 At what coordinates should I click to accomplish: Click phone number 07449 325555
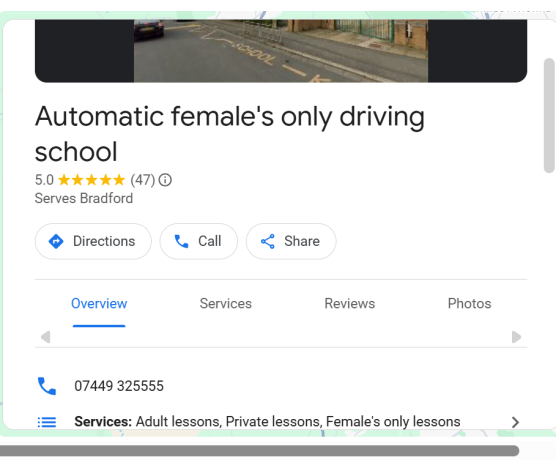pyautogui.click(x=119, y=386)
